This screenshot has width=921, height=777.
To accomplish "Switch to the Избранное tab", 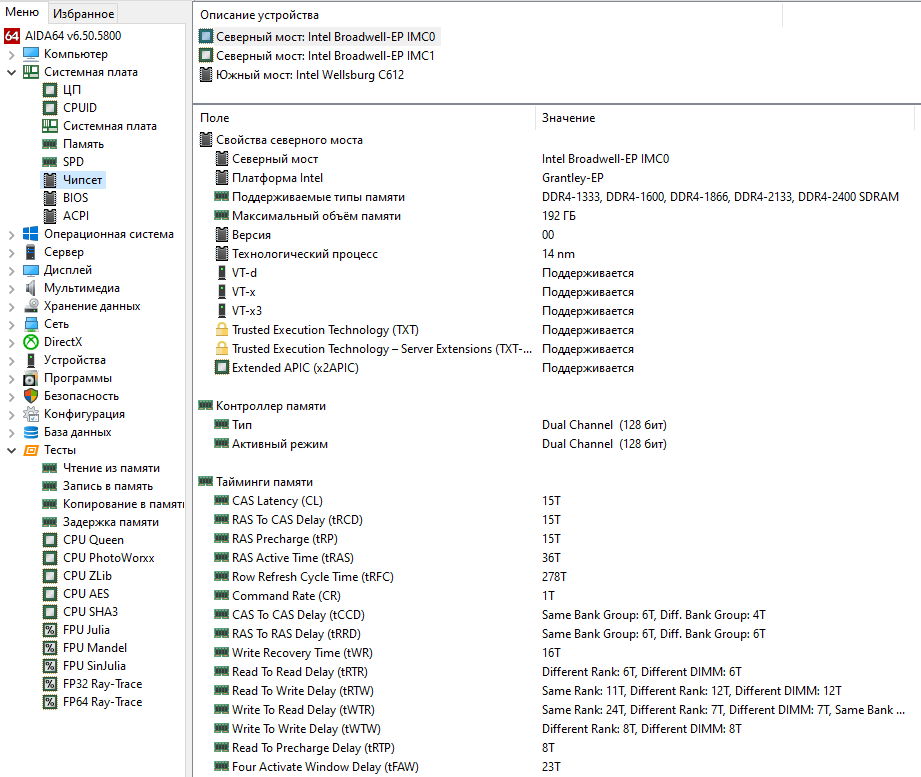I will tap(83, 13).
